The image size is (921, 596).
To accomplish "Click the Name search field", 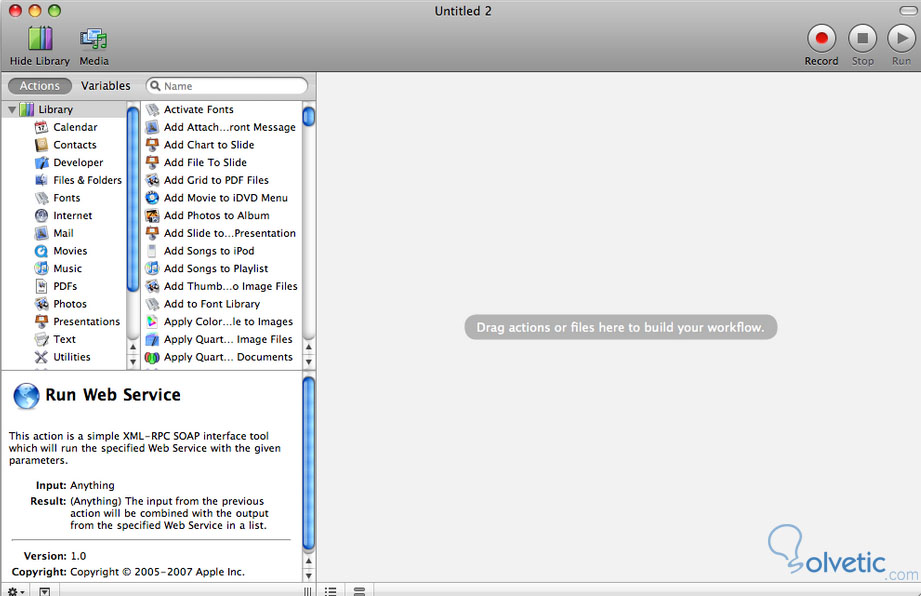I will click(x=227, y=86).
